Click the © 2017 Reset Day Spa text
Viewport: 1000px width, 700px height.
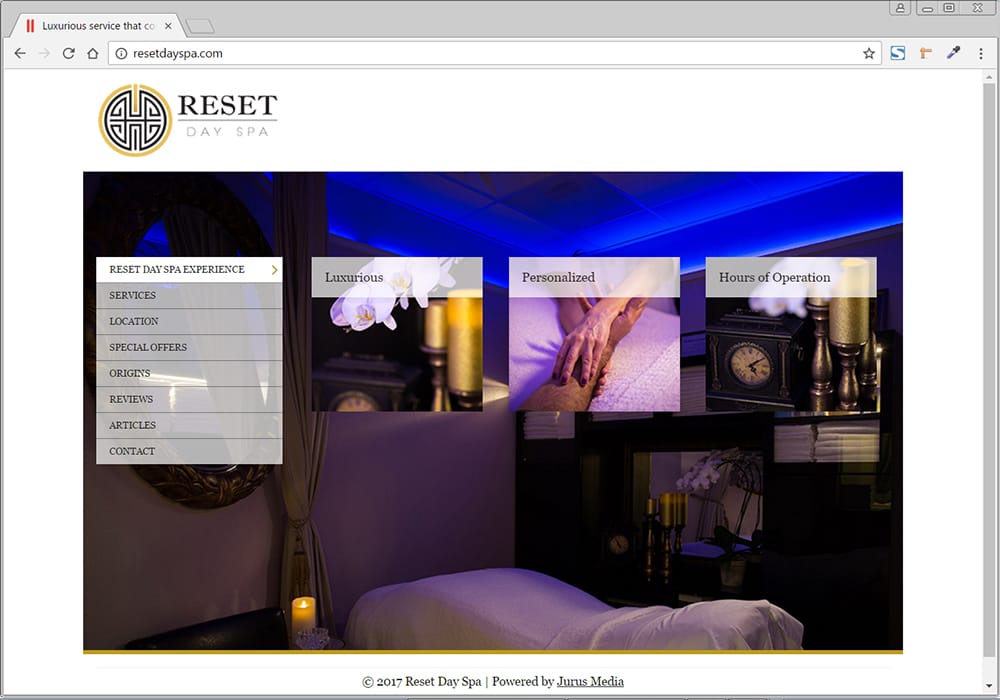pyautogui.click(x=422, y=682)
